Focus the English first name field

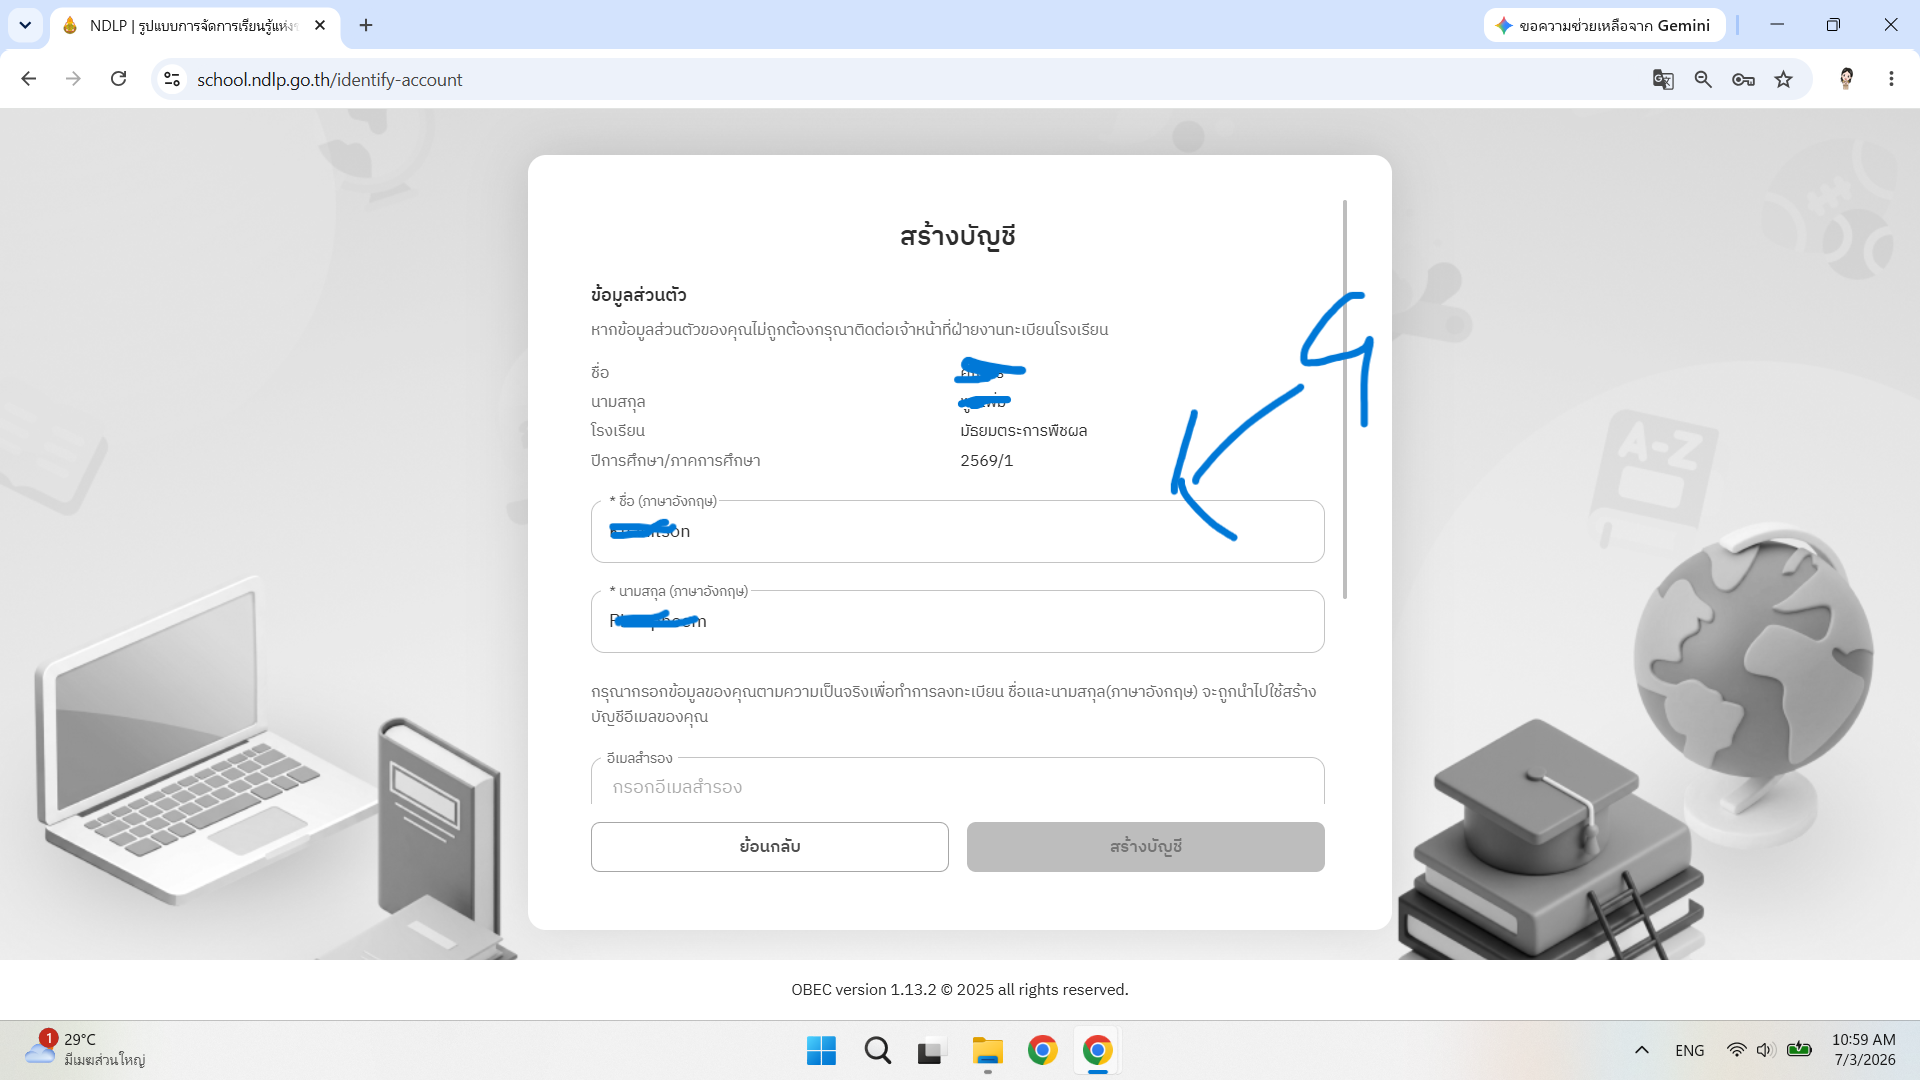957,531
